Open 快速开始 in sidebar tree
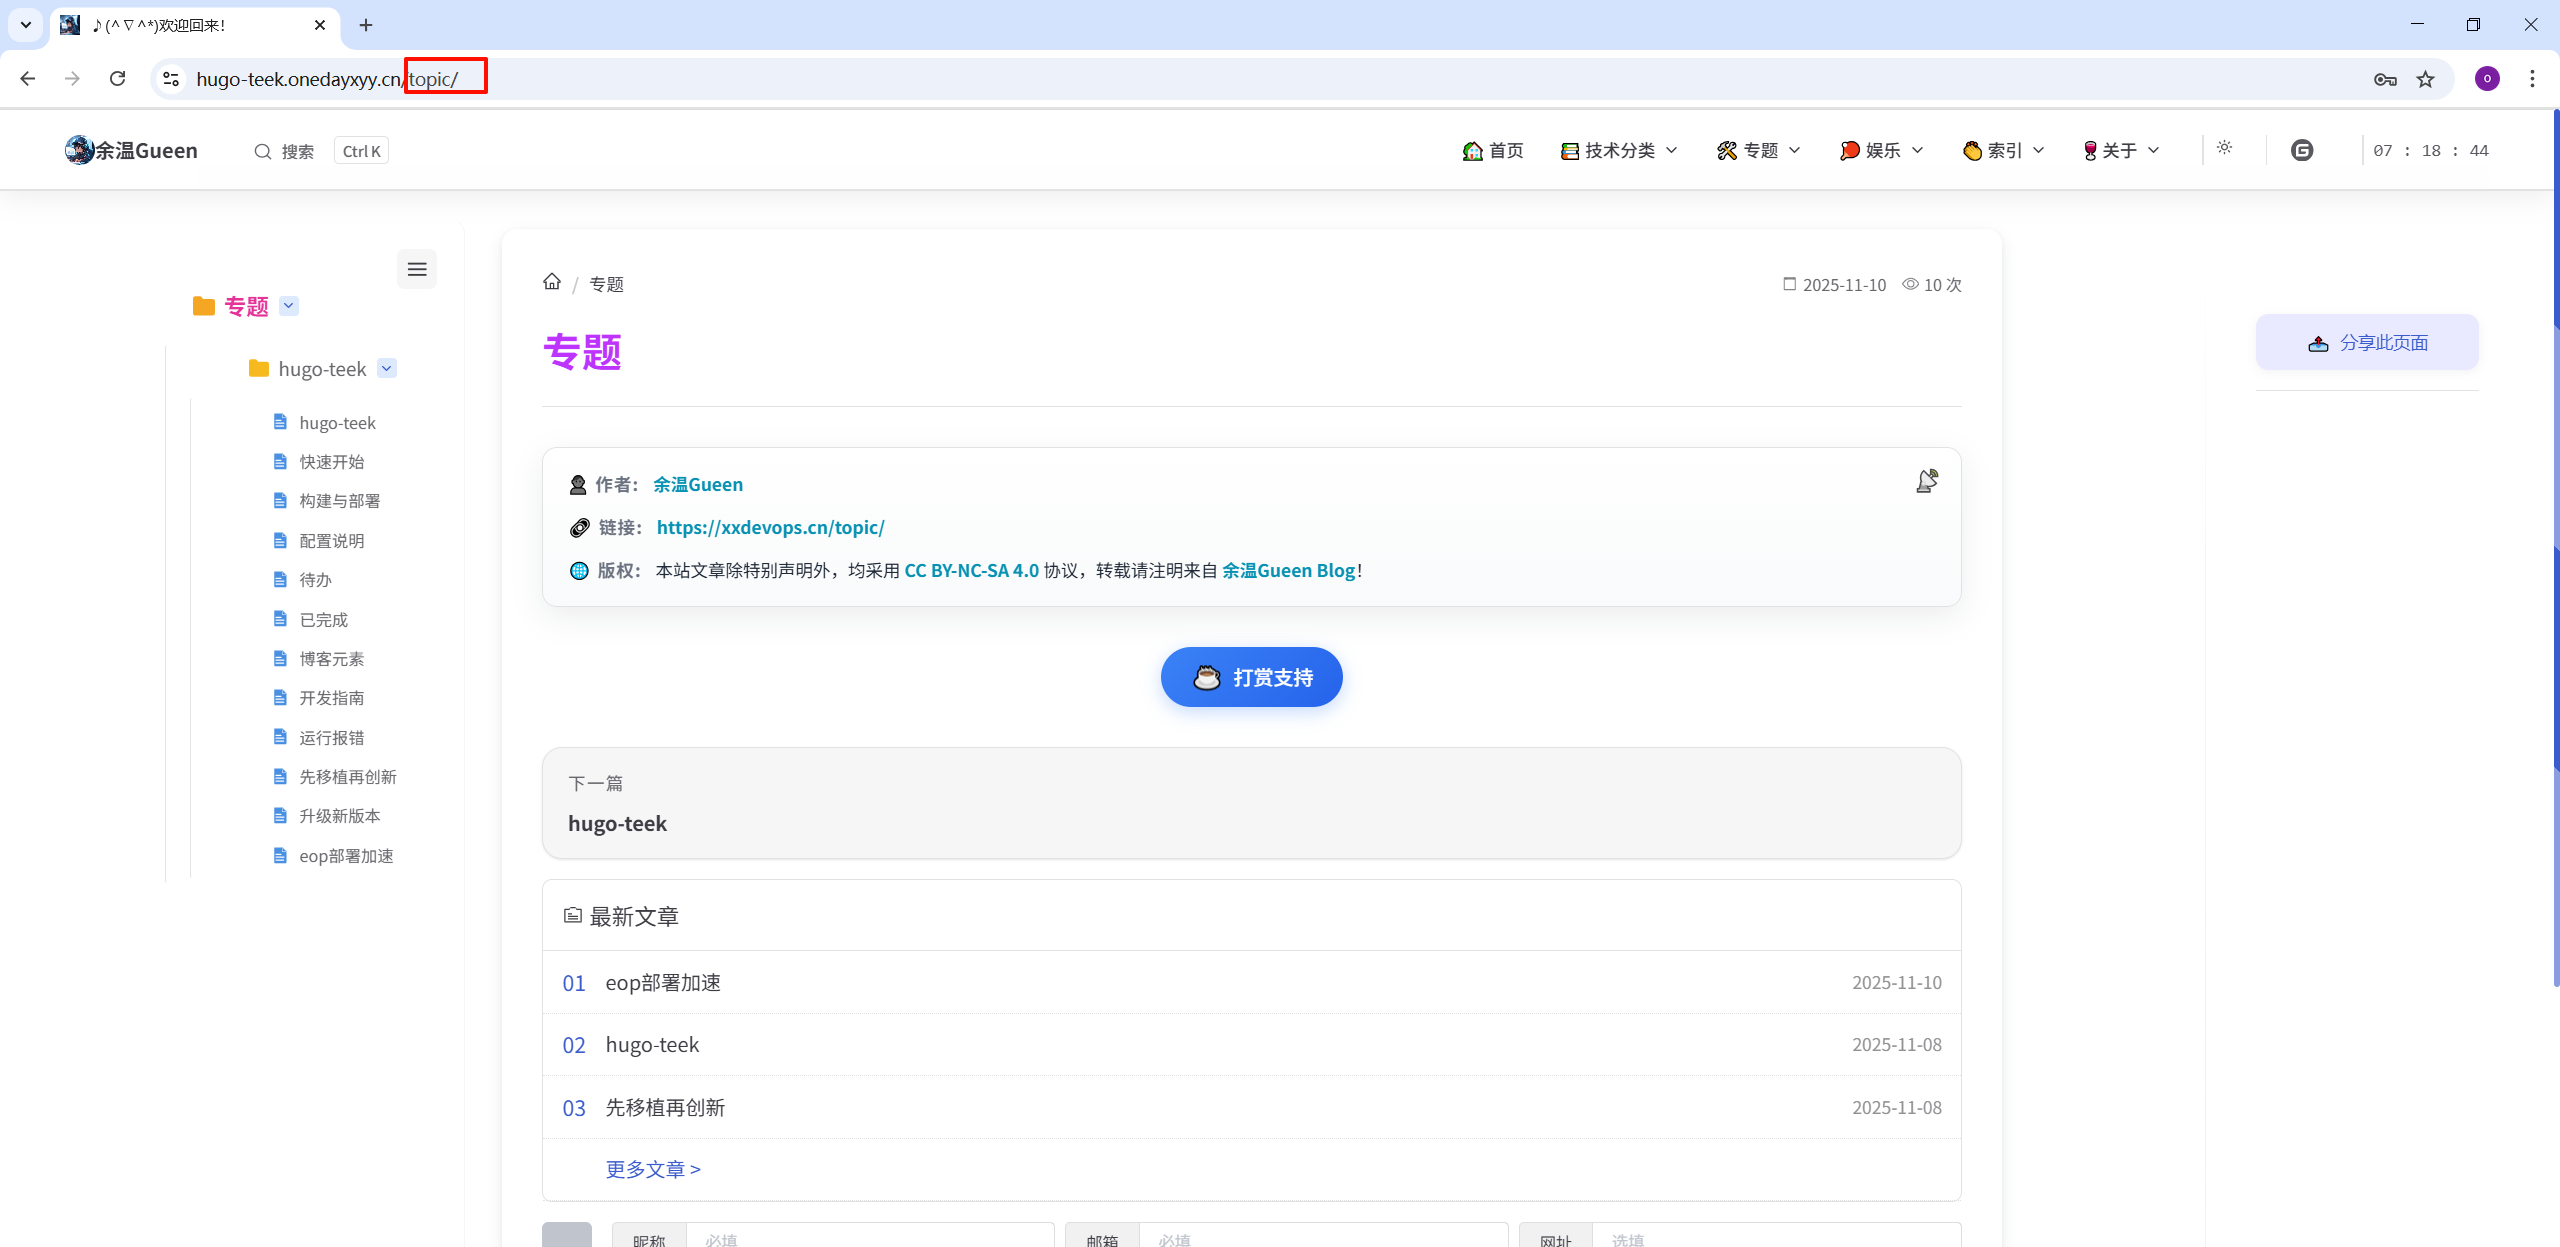Viewport: 2560px width, 1247px height. pos(332,462)
